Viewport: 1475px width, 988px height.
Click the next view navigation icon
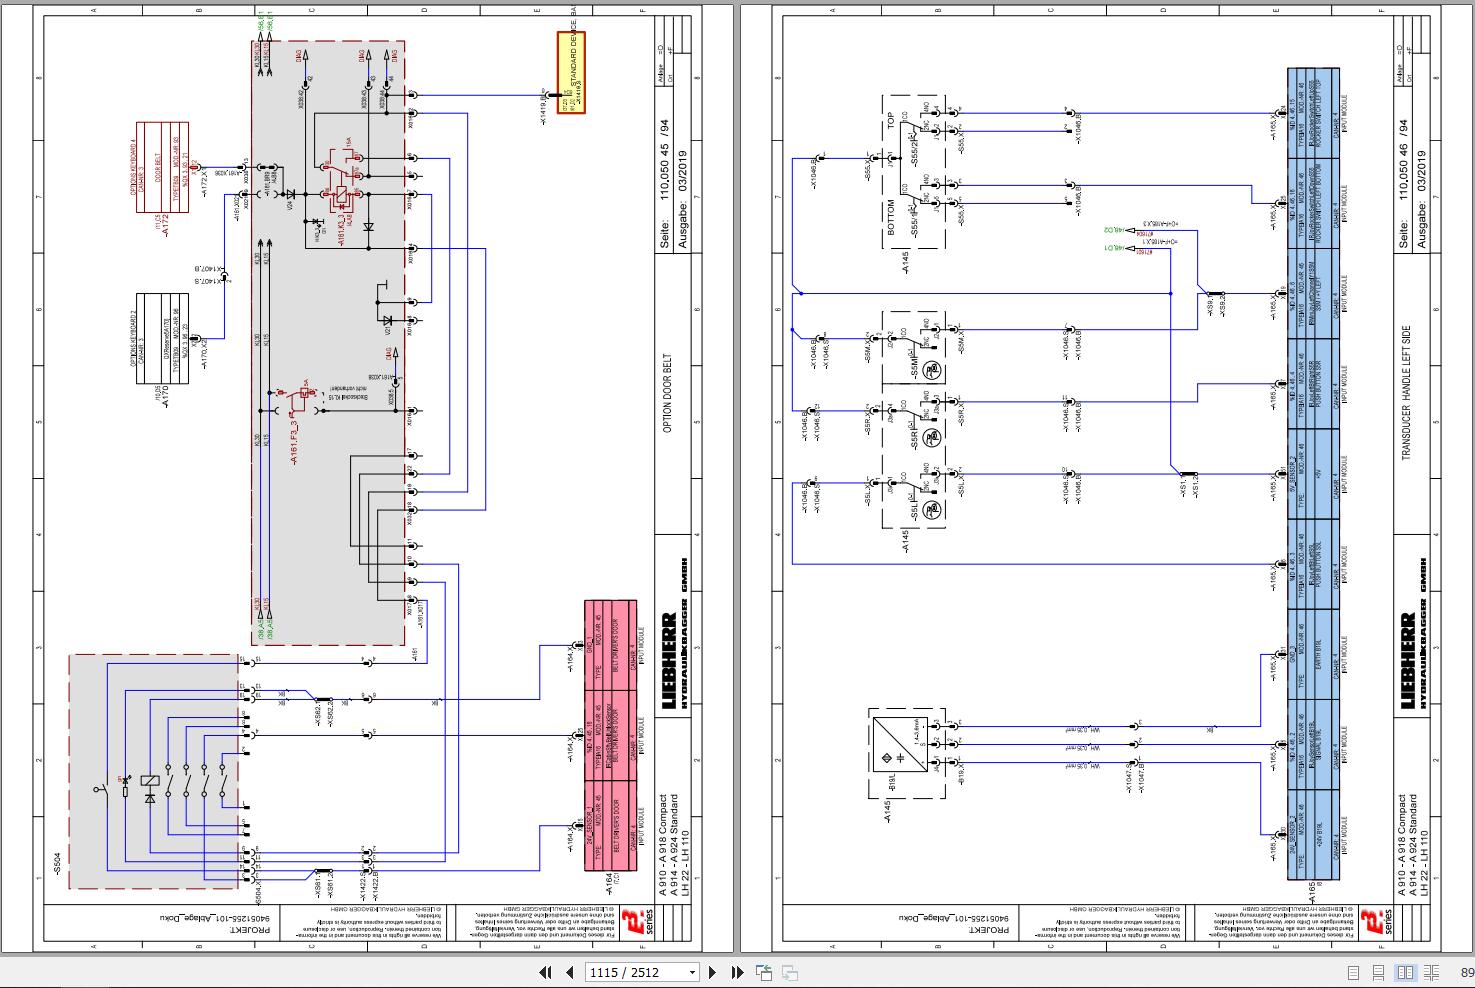click(x=789, y=972)
